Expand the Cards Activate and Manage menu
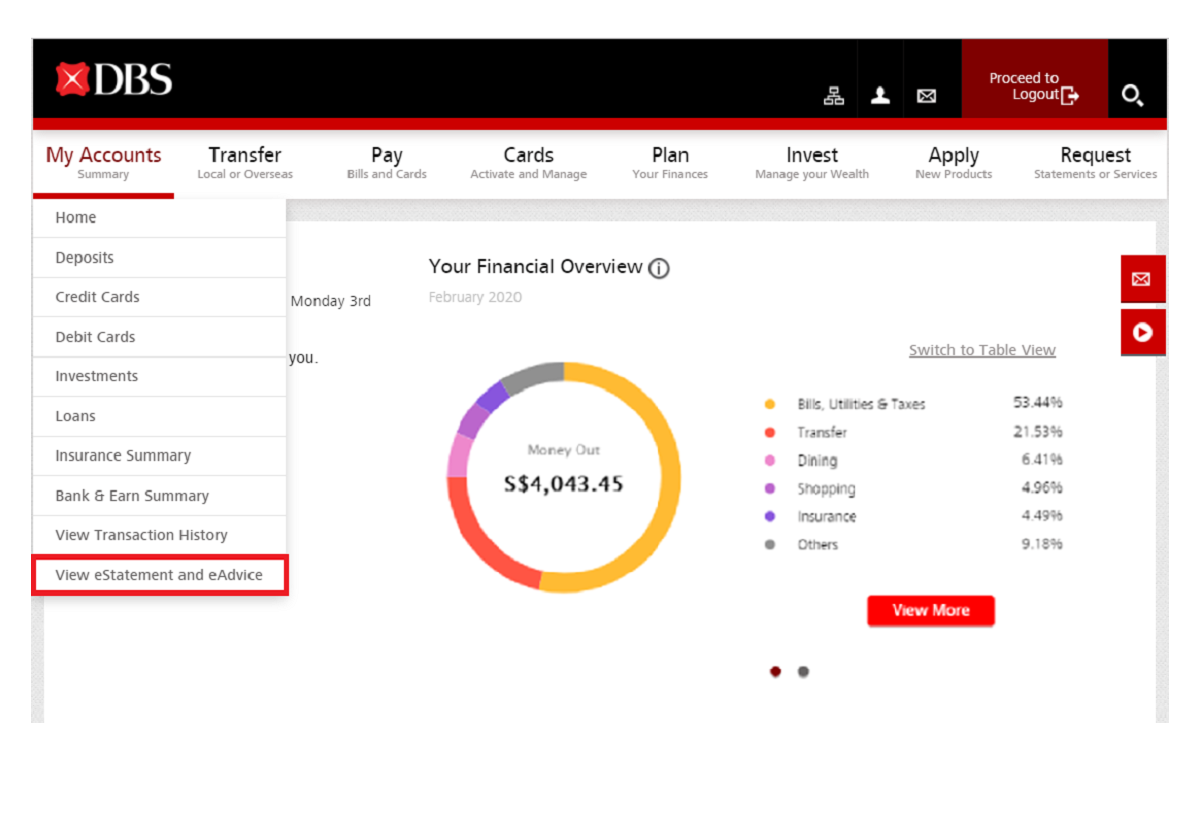The width and height of the screenshot is (1200, 828). tap(528, 162)
